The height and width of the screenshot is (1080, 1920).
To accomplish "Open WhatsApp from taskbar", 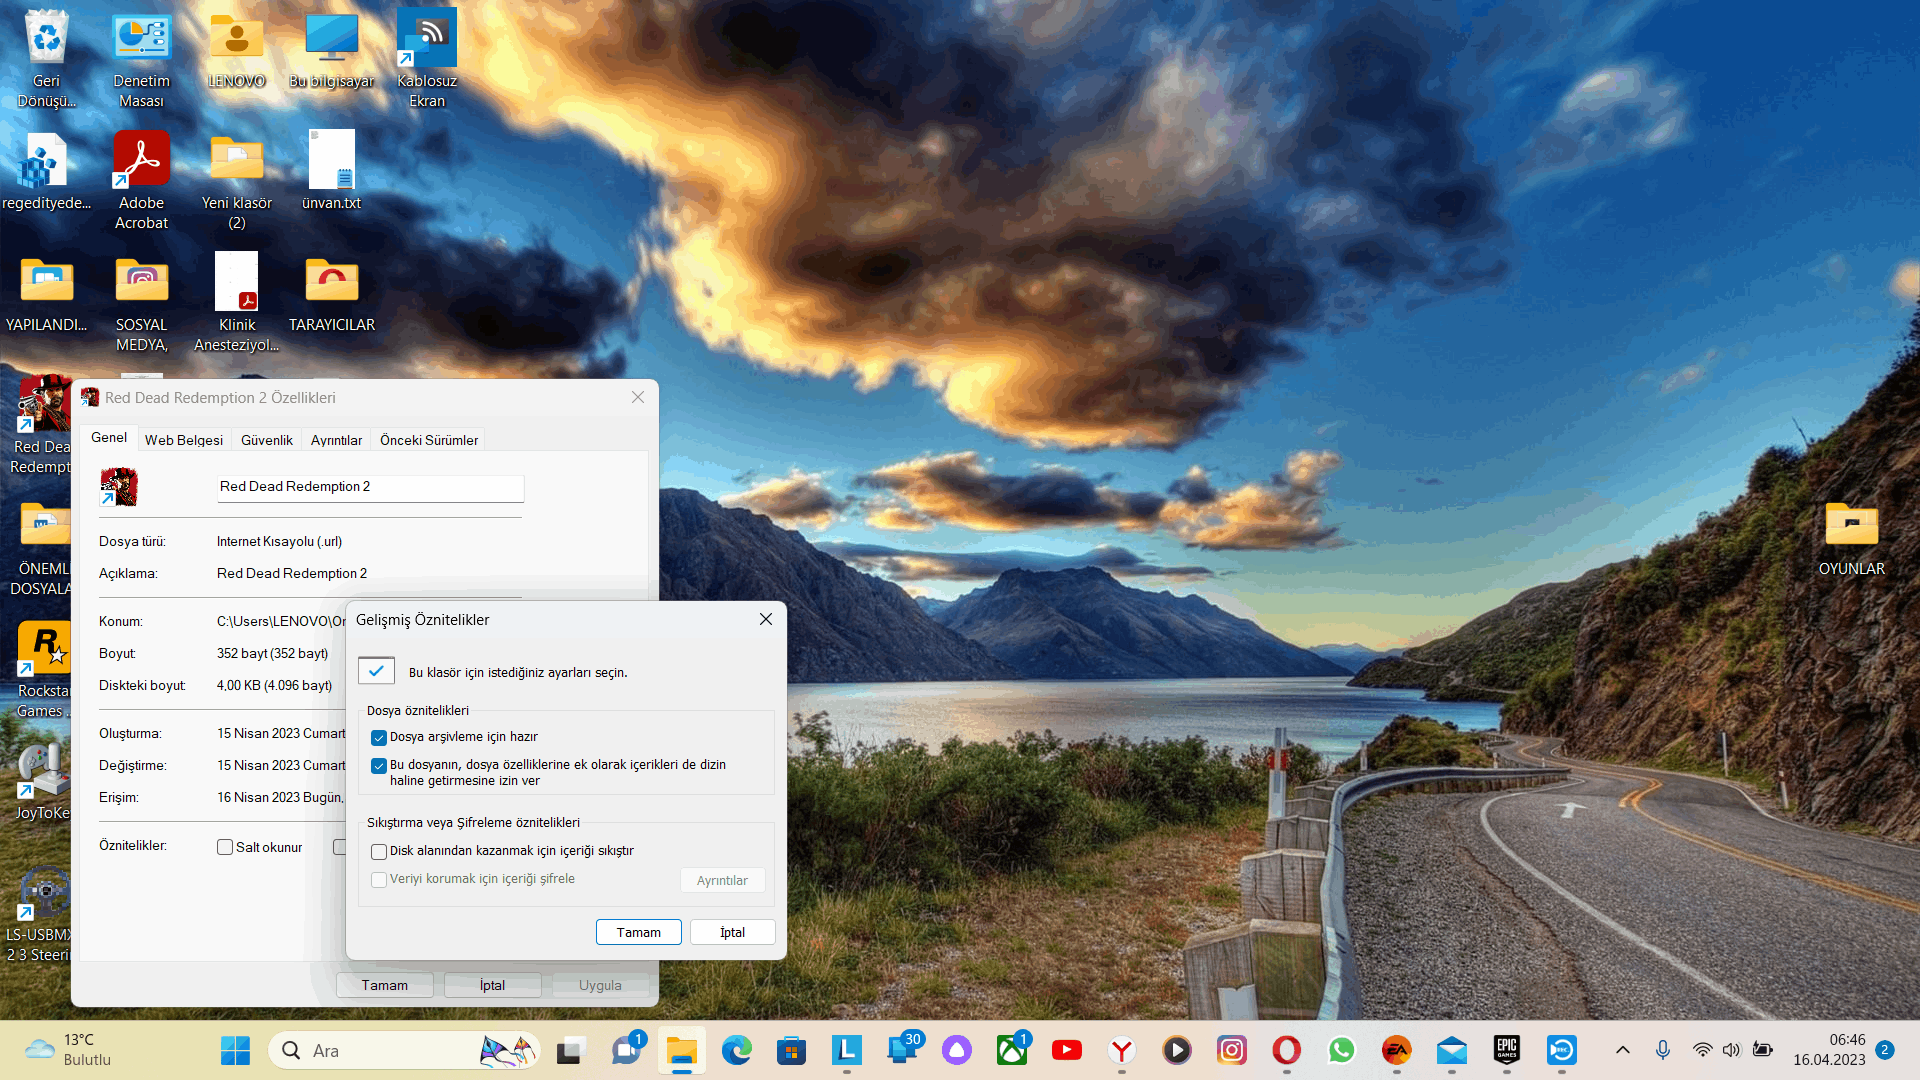I will (x=1342, y=1050).
